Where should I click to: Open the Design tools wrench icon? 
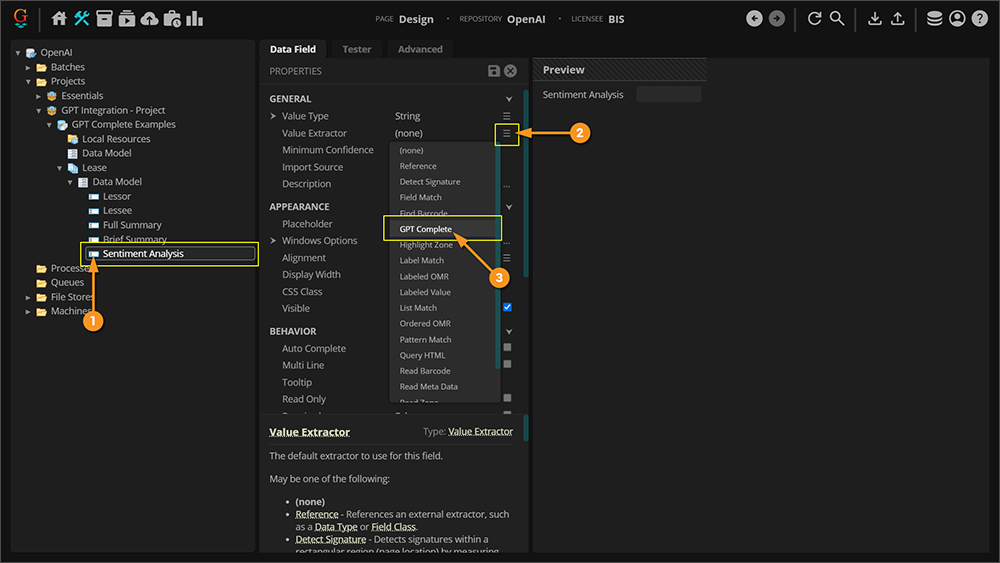pyautogui.click(x=82, y=18)
